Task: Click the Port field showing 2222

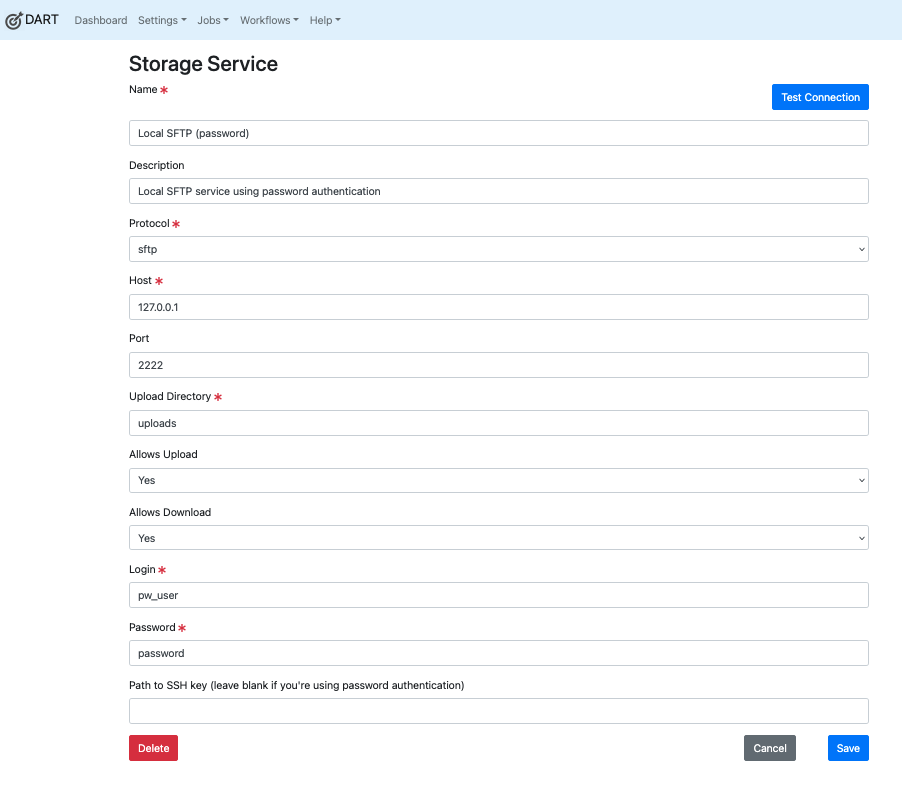Action: [x=497, y=365]
